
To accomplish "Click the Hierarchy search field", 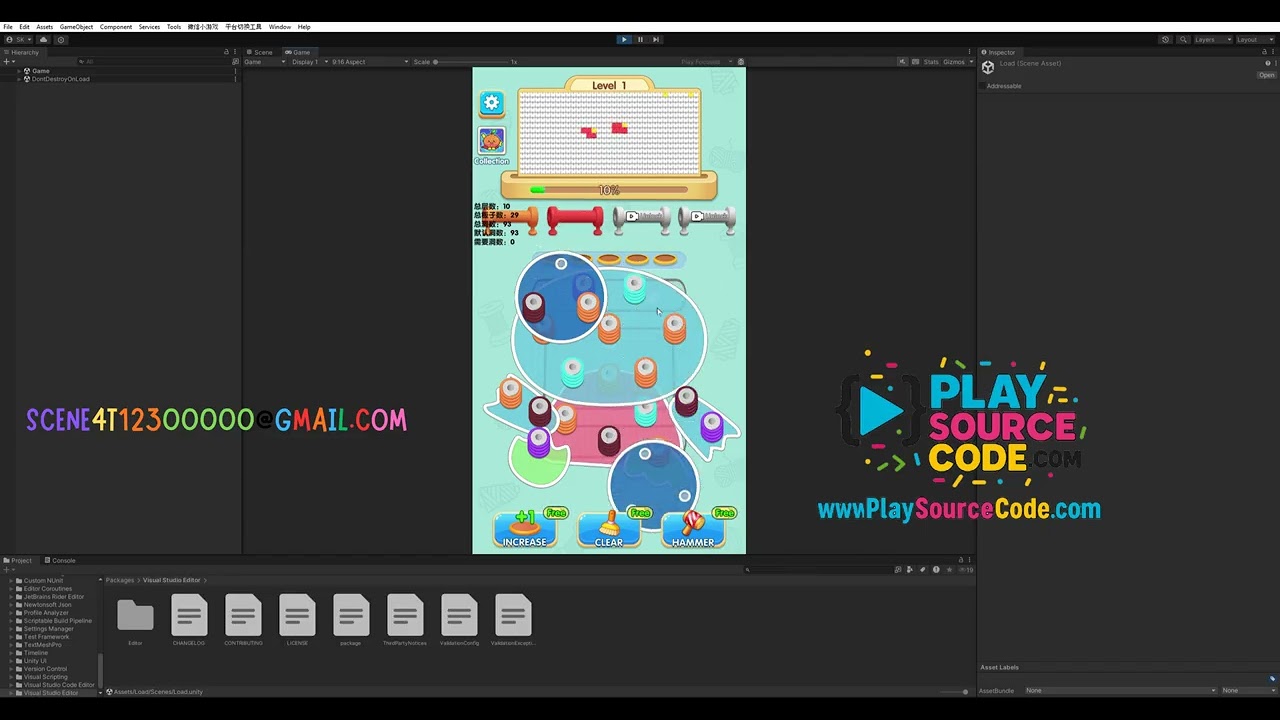I will [x=155, y=62].
